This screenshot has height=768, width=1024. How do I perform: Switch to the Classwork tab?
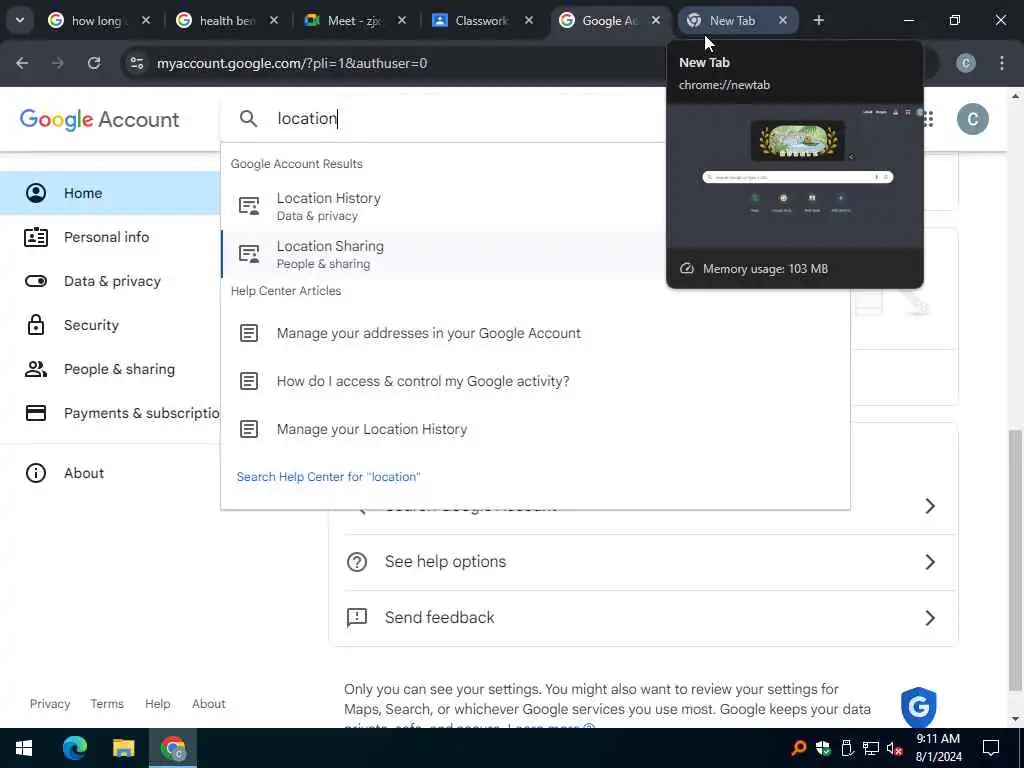click(483, 20)
